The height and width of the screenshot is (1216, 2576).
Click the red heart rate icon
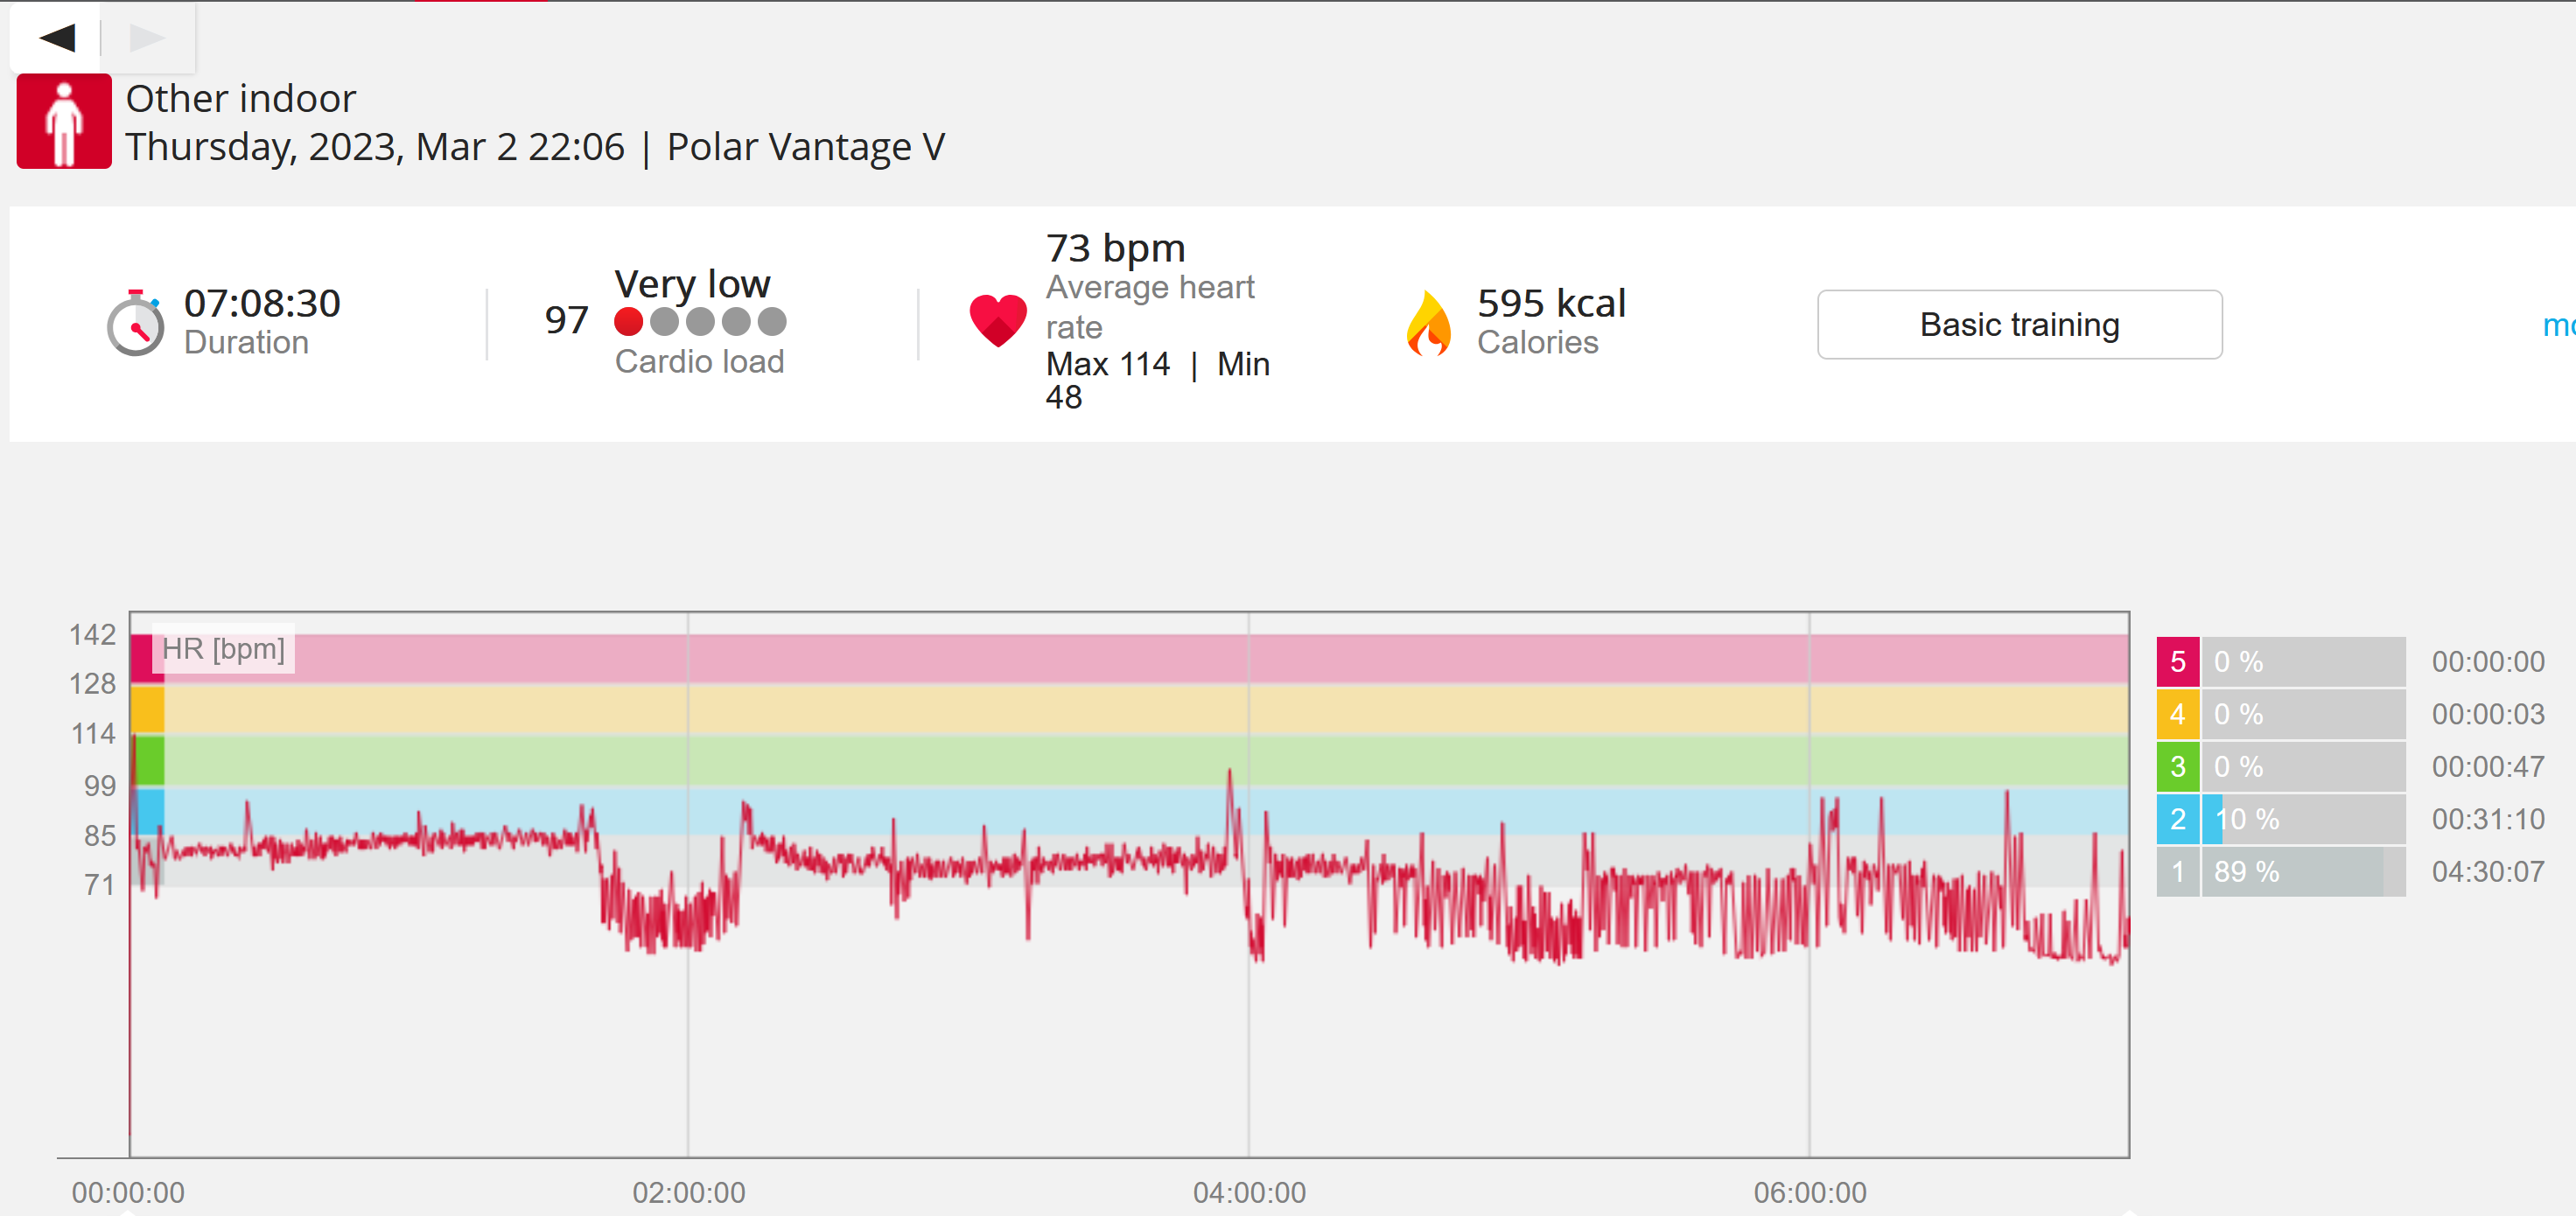998,320
